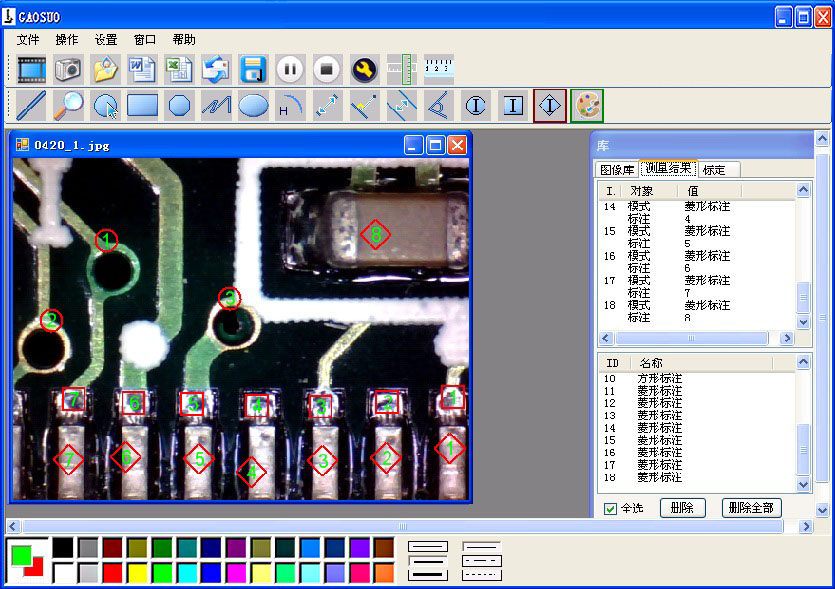Click the 删除全部 button
Screen dimensions: 835x589
(x=751, y=508)
